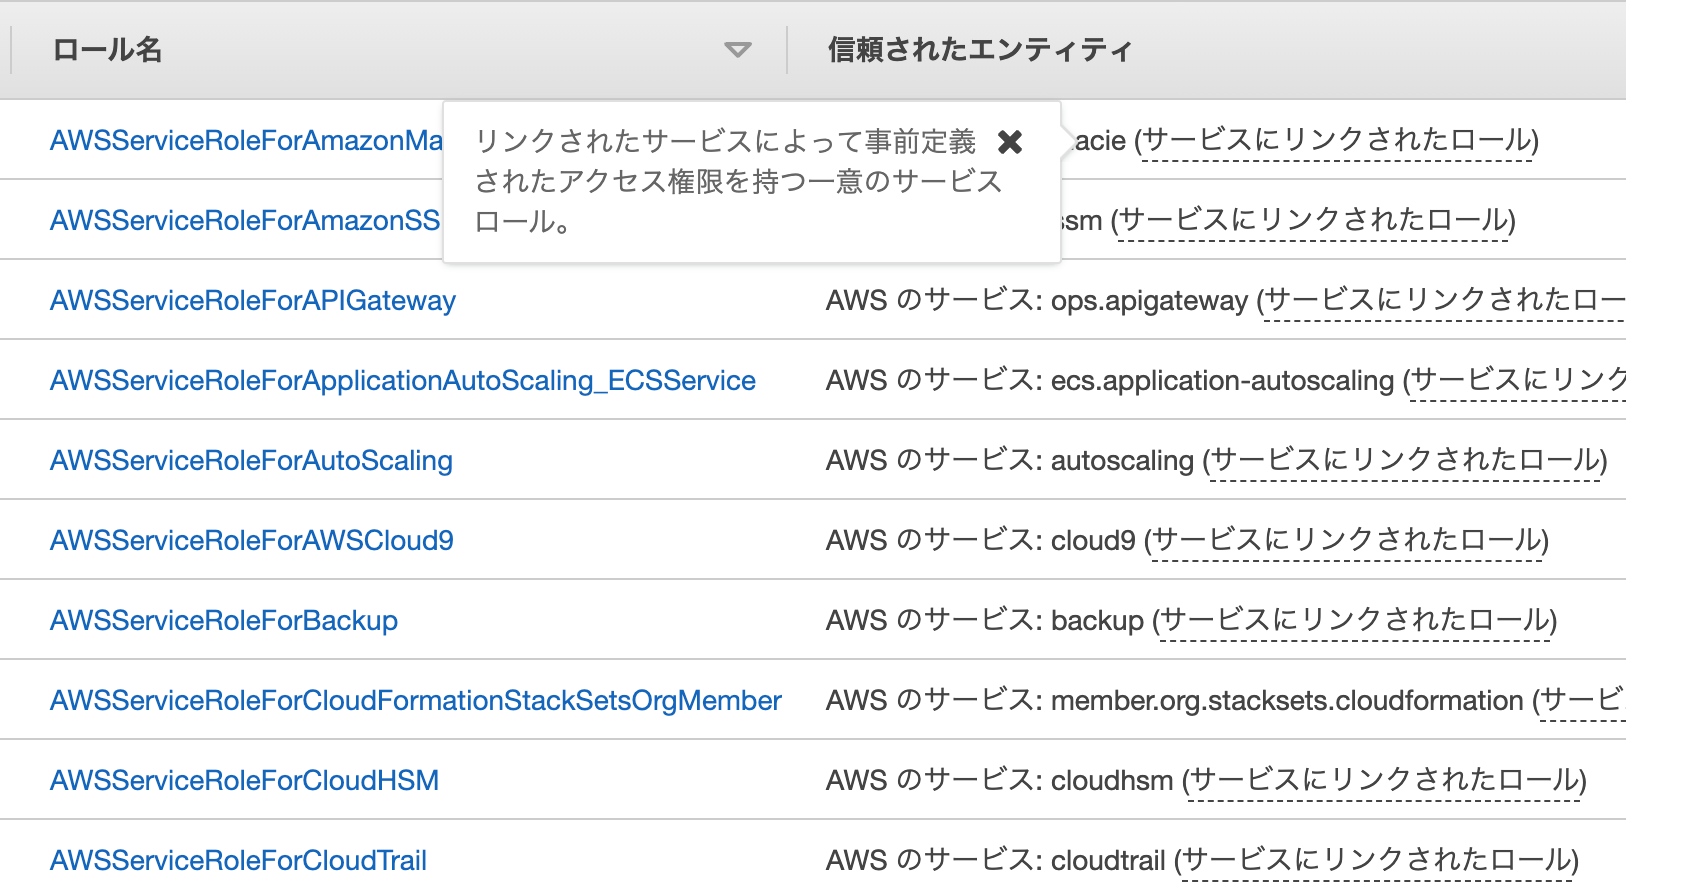The height and width of the screenshot is (890, 1688).
Task: Select the text 'AWS のサービス: backup'
Action: pyautogui.click(x=985, y=620)
